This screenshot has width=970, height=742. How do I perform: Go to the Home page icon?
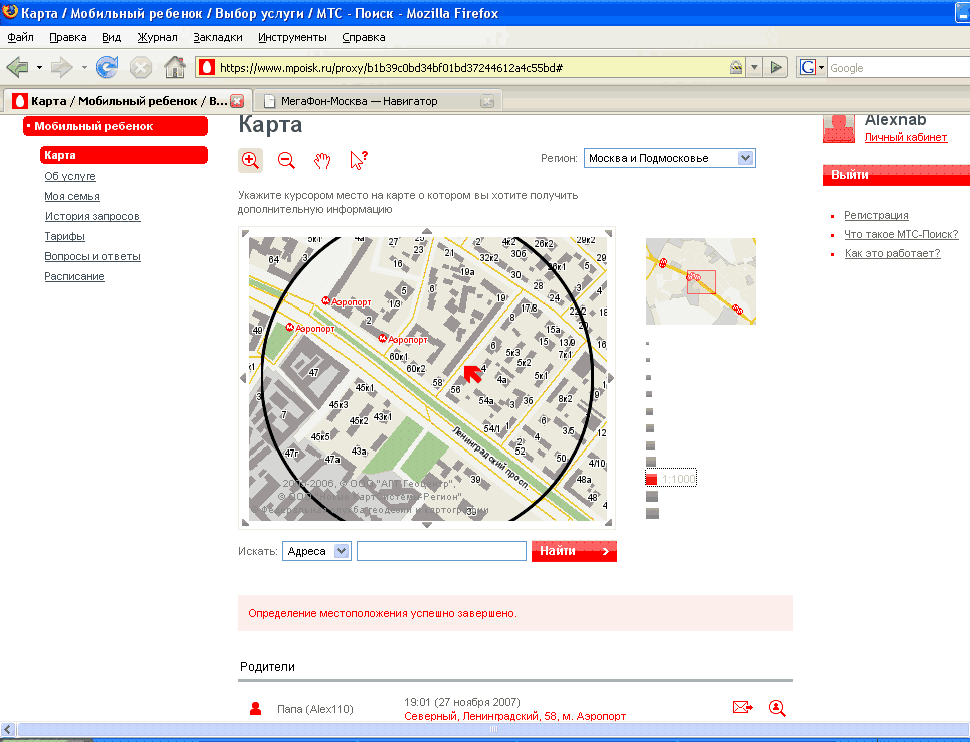[175, 67]
